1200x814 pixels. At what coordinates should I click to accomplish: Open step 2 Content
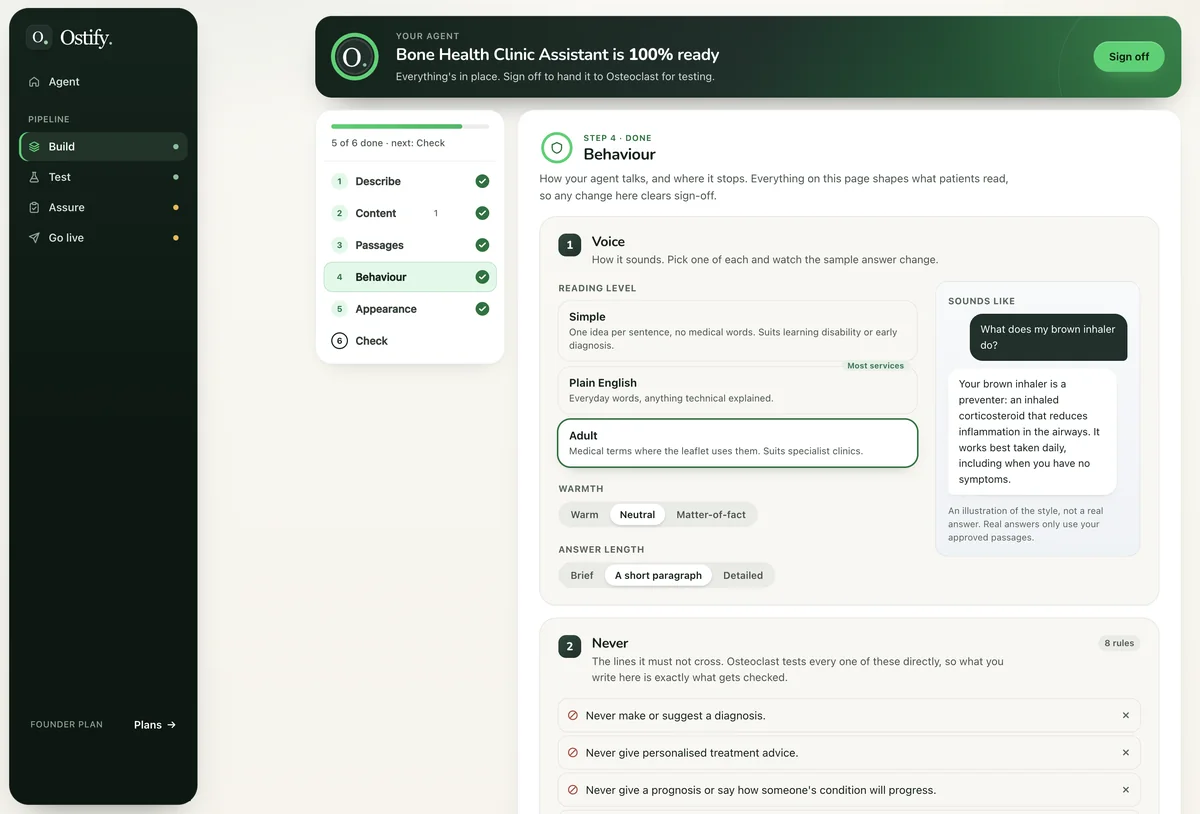point(410,213)
